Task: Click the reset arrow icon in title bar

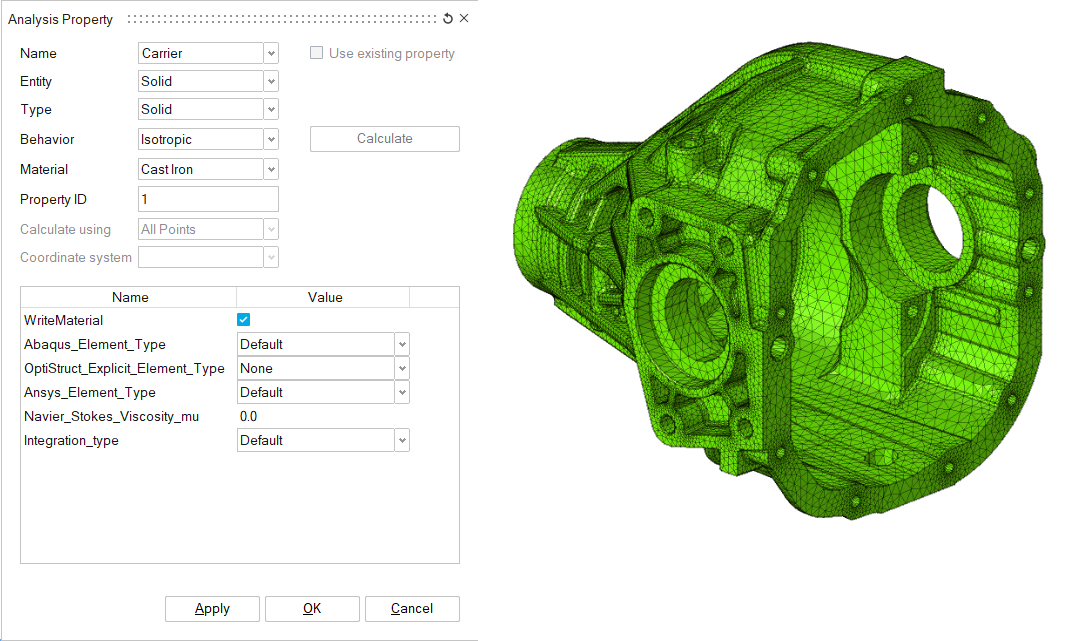Action: click(x=448, y=18)
